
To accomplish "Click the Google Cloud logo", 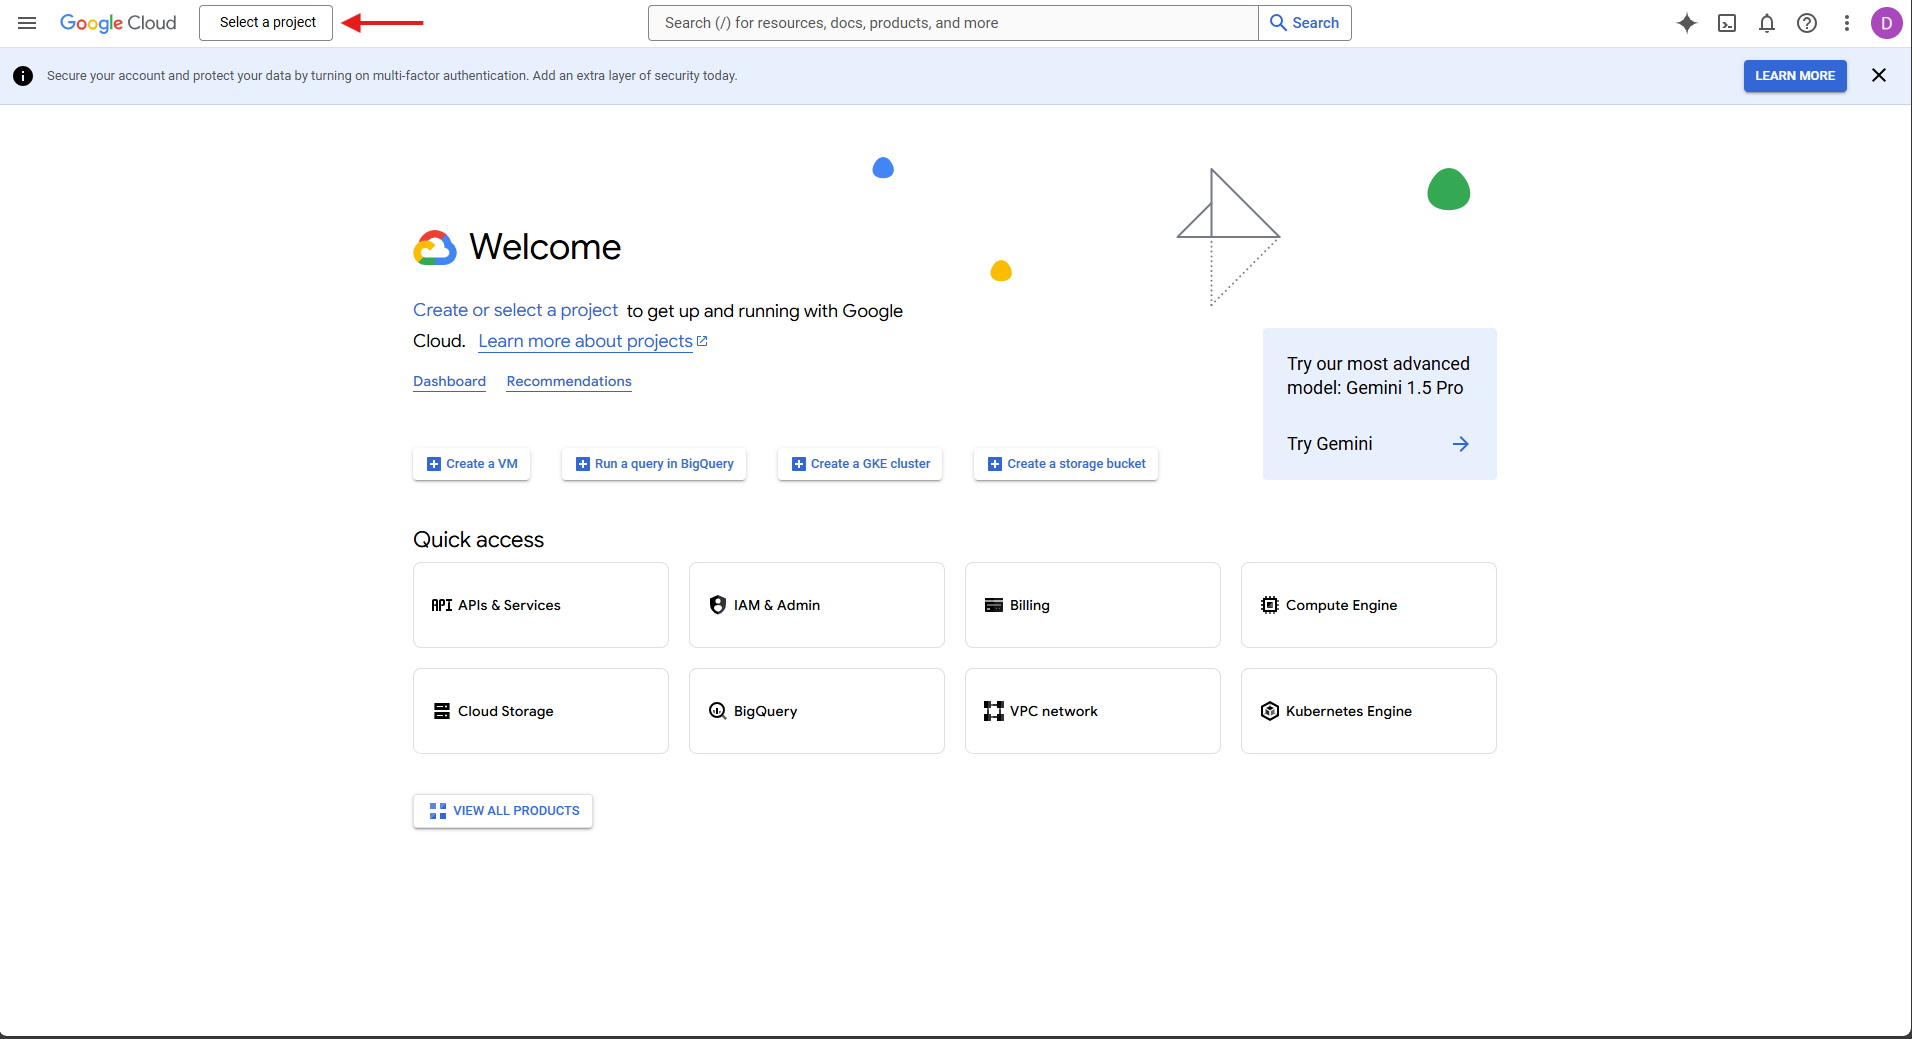I will click(118, 23).
